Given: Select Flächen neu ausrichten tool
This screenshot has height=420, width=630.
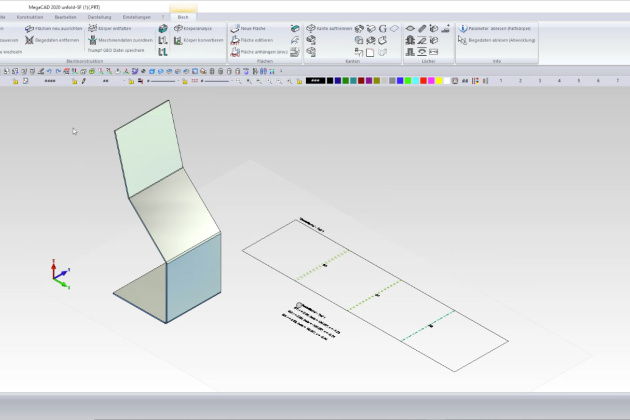Looking at the screenshot, I should (x=29, y=29).
